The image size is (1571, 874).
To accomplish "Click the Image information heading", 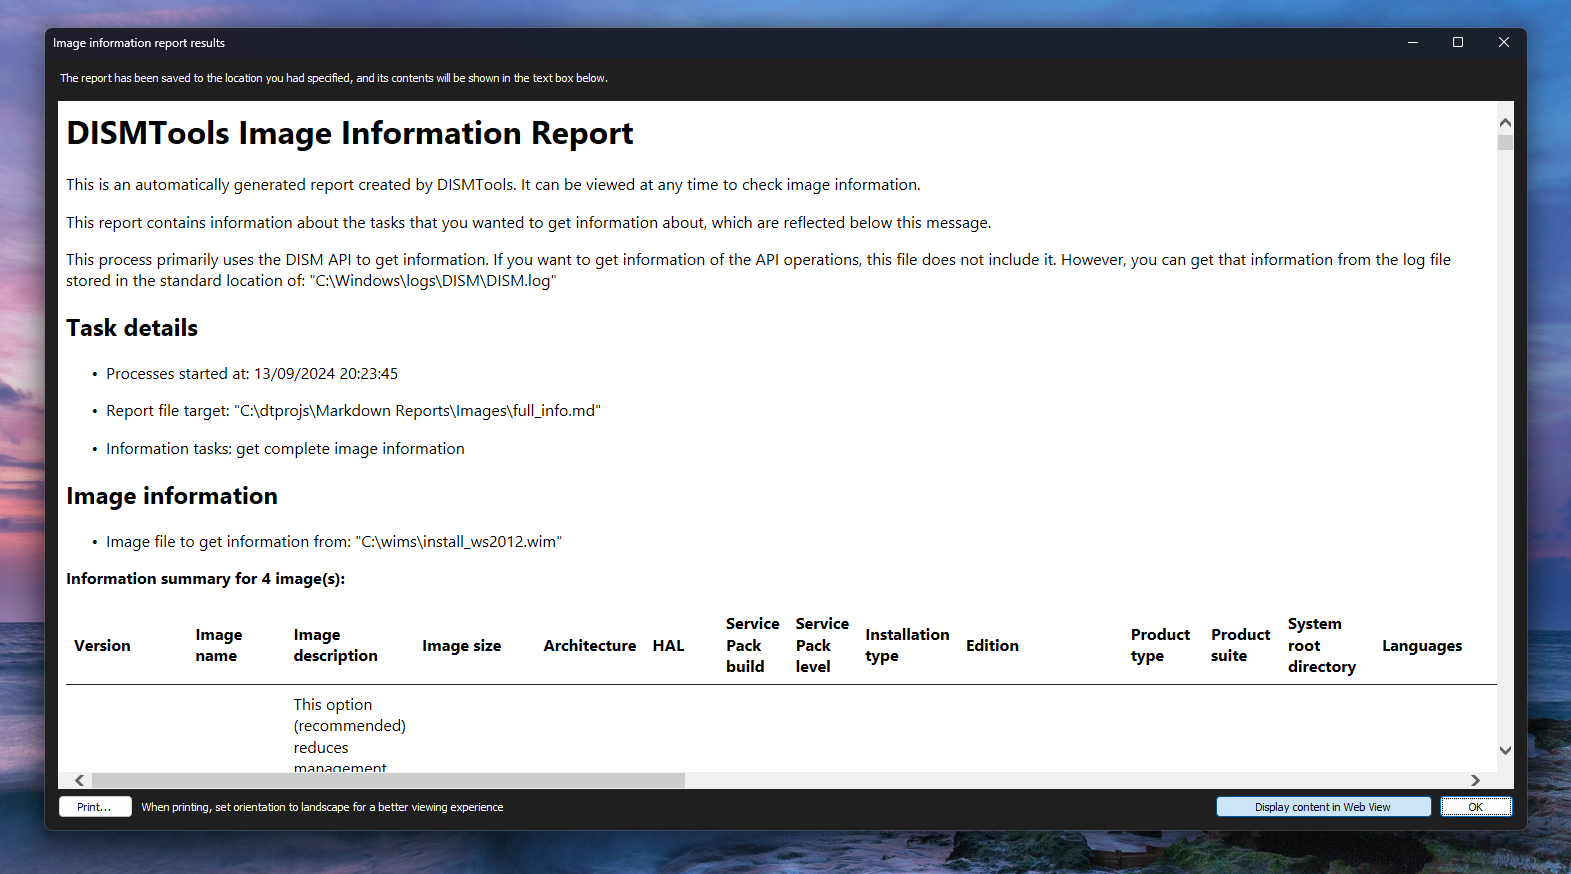I will tap(172, 496).
